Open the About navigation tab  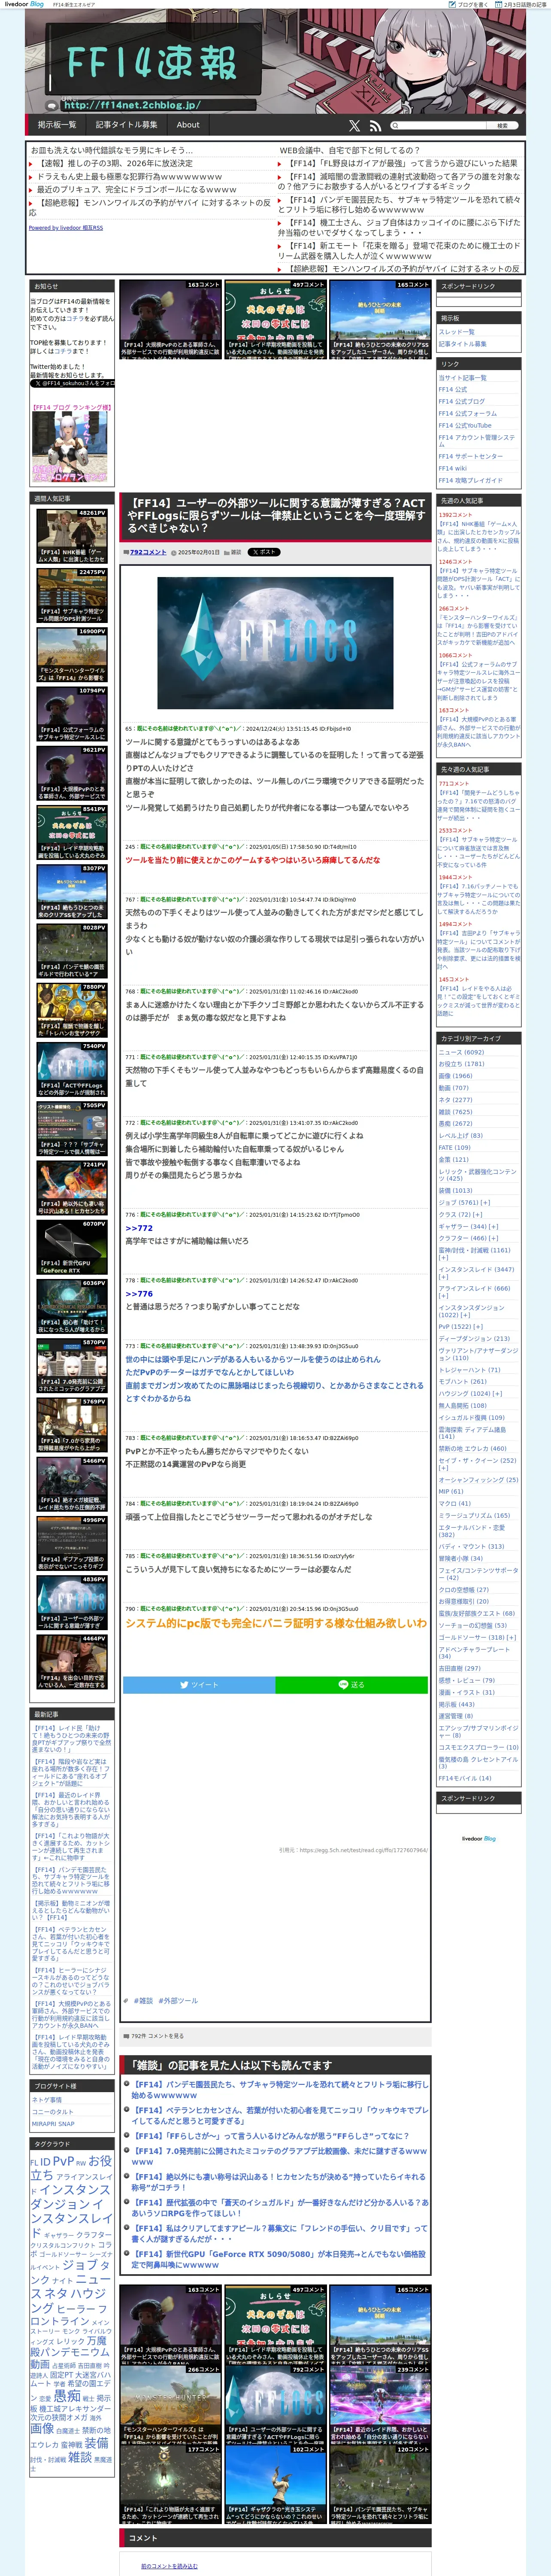tap(188, 125)
